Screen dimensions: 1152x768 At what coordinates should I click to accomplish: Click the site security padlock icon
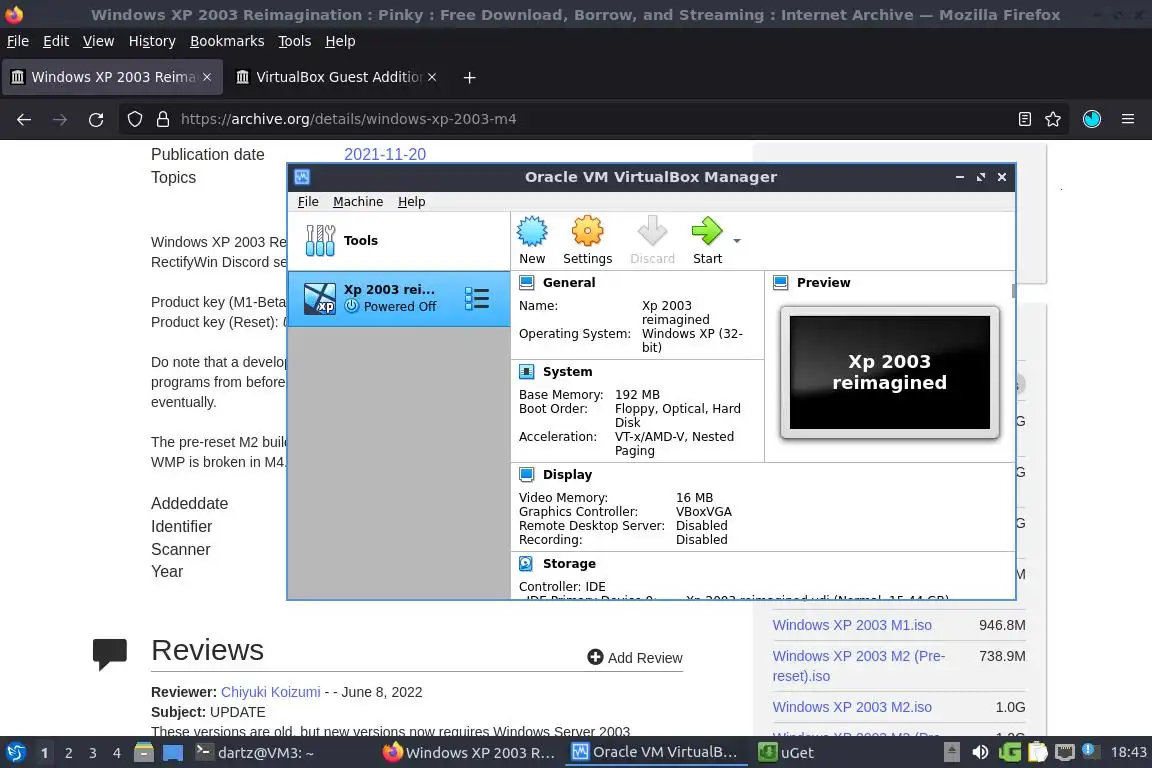[x=162, y=119]
